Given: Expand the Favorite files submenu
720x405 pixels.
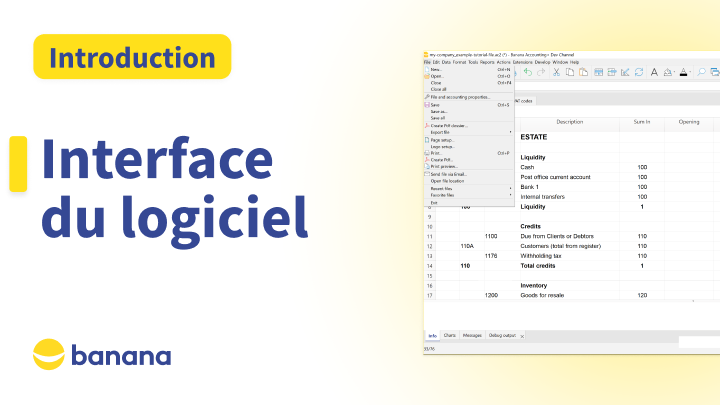Looking at the screenshot, I should (x=468, y=195).
